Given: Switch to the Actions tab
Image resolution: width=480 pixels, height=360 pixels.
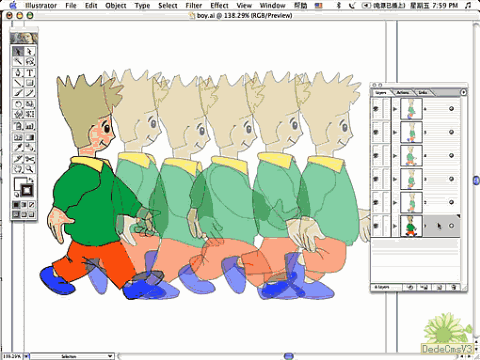Looking at the screenshot, I should pos(403,92).
